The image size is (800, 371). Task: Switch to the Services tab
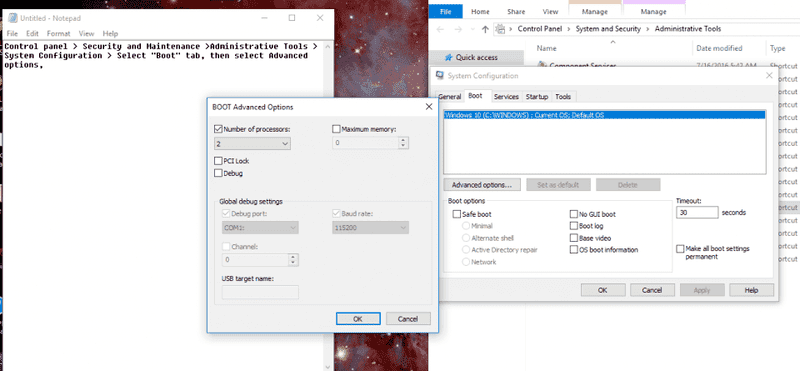[x=506, y=96]
